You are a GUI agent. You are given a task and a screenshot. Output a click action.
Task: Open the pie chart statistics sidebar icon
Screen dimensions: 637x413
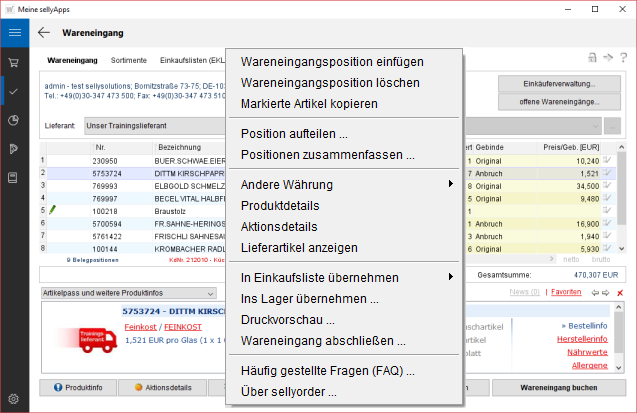[x=14, y=120]
